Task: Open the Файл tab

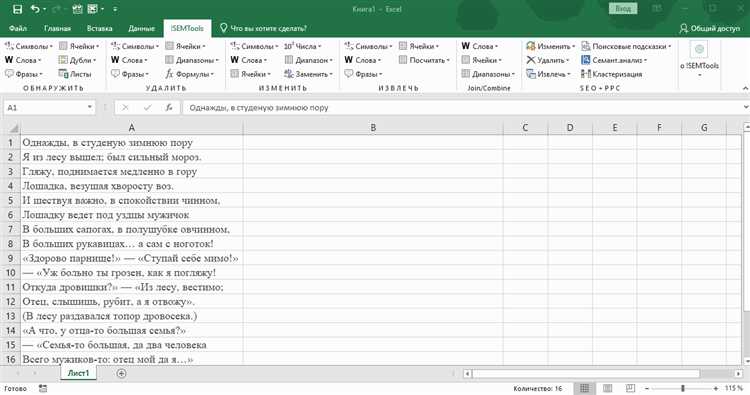Action: pyautogui.click(x=18, y=29)
